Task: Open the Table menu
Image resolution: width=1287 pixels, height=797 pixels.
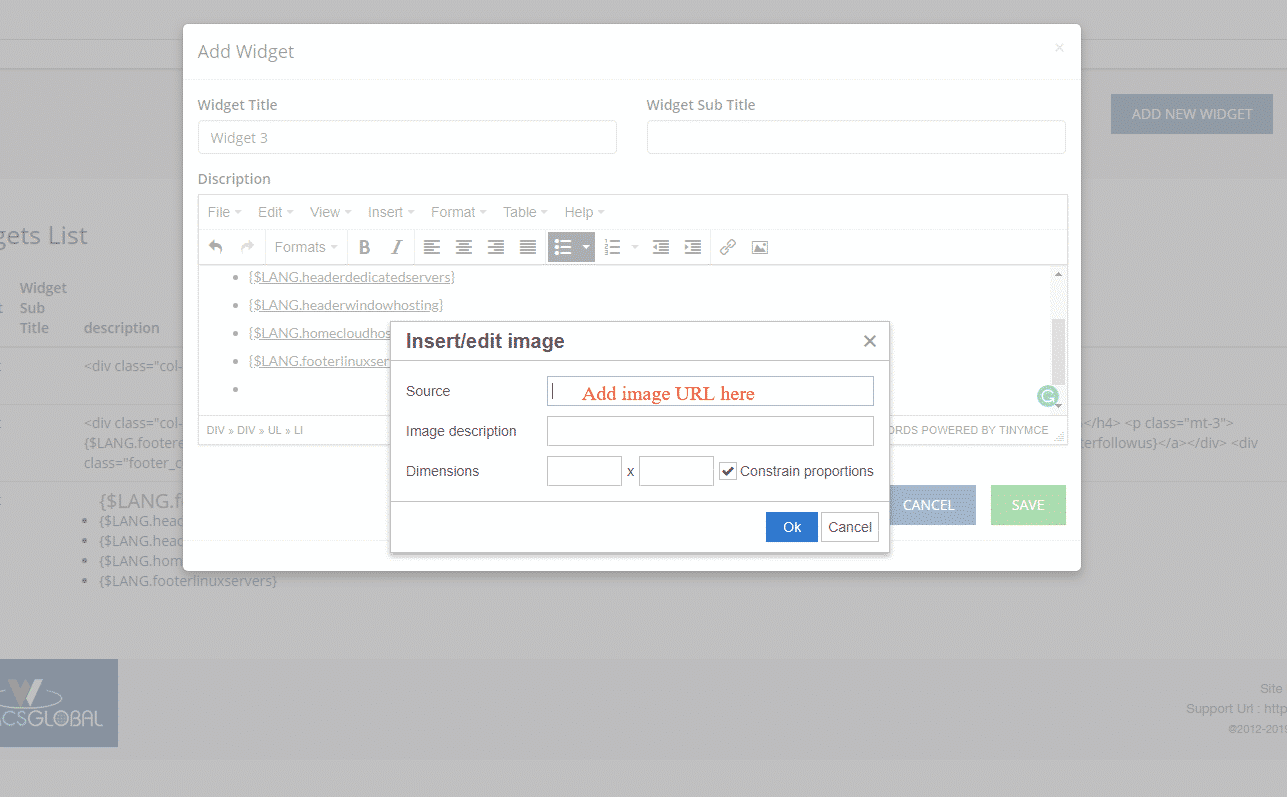Action: click(525, 212)
